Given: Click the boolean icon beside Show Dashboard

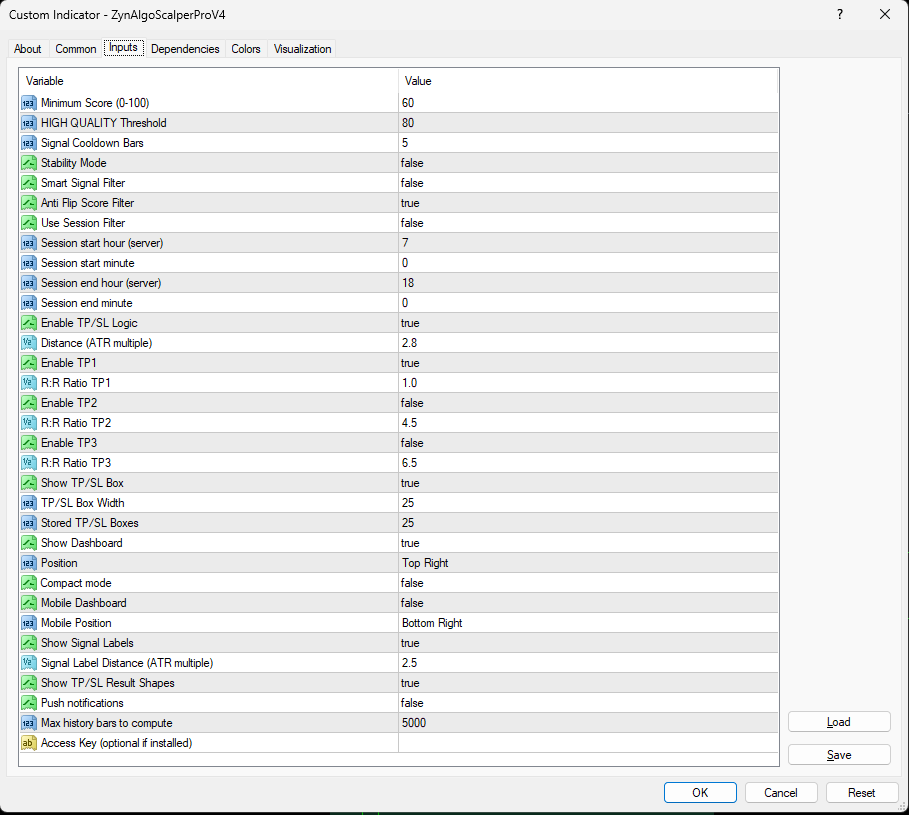Looking at the screenshot, I should (x=28, y=543).
